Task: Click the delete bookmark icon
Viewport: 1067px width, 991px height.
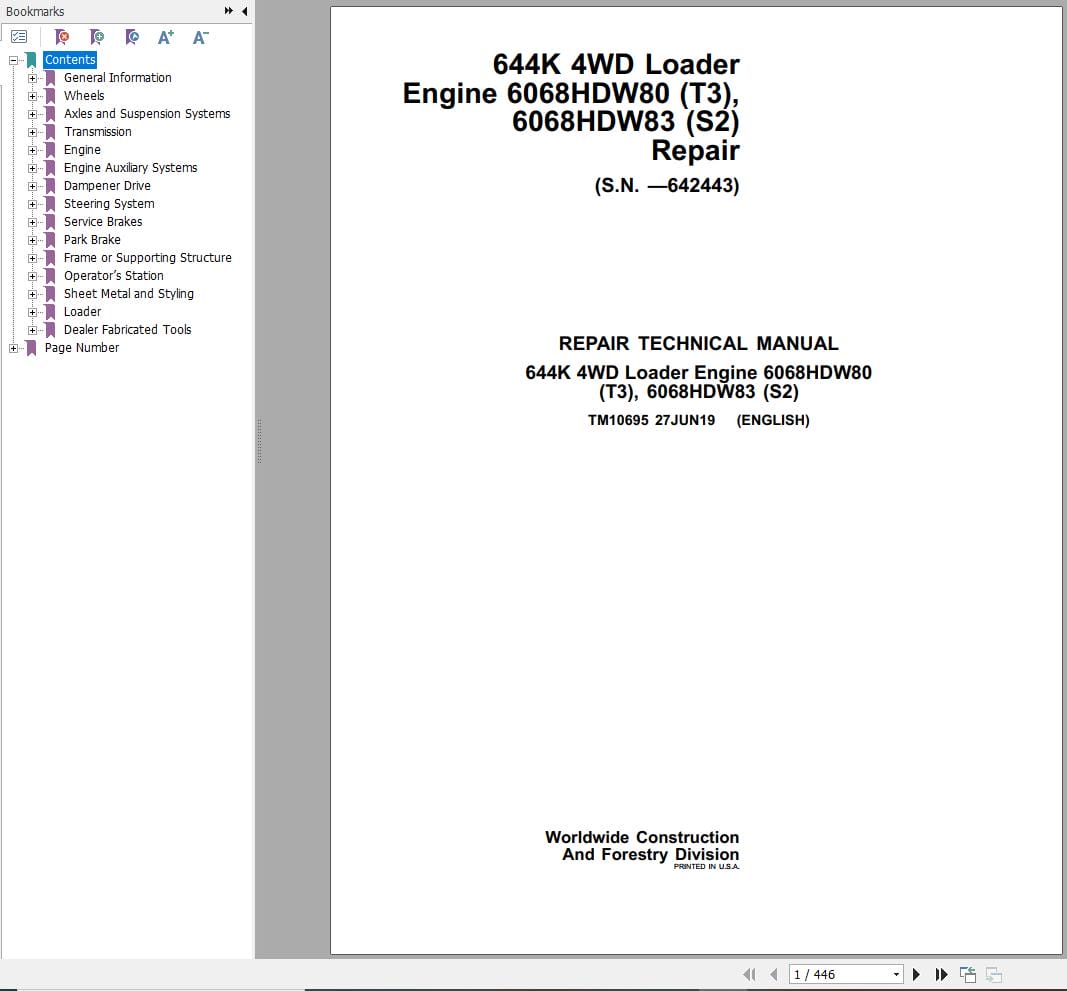Action: click(62, 37)
